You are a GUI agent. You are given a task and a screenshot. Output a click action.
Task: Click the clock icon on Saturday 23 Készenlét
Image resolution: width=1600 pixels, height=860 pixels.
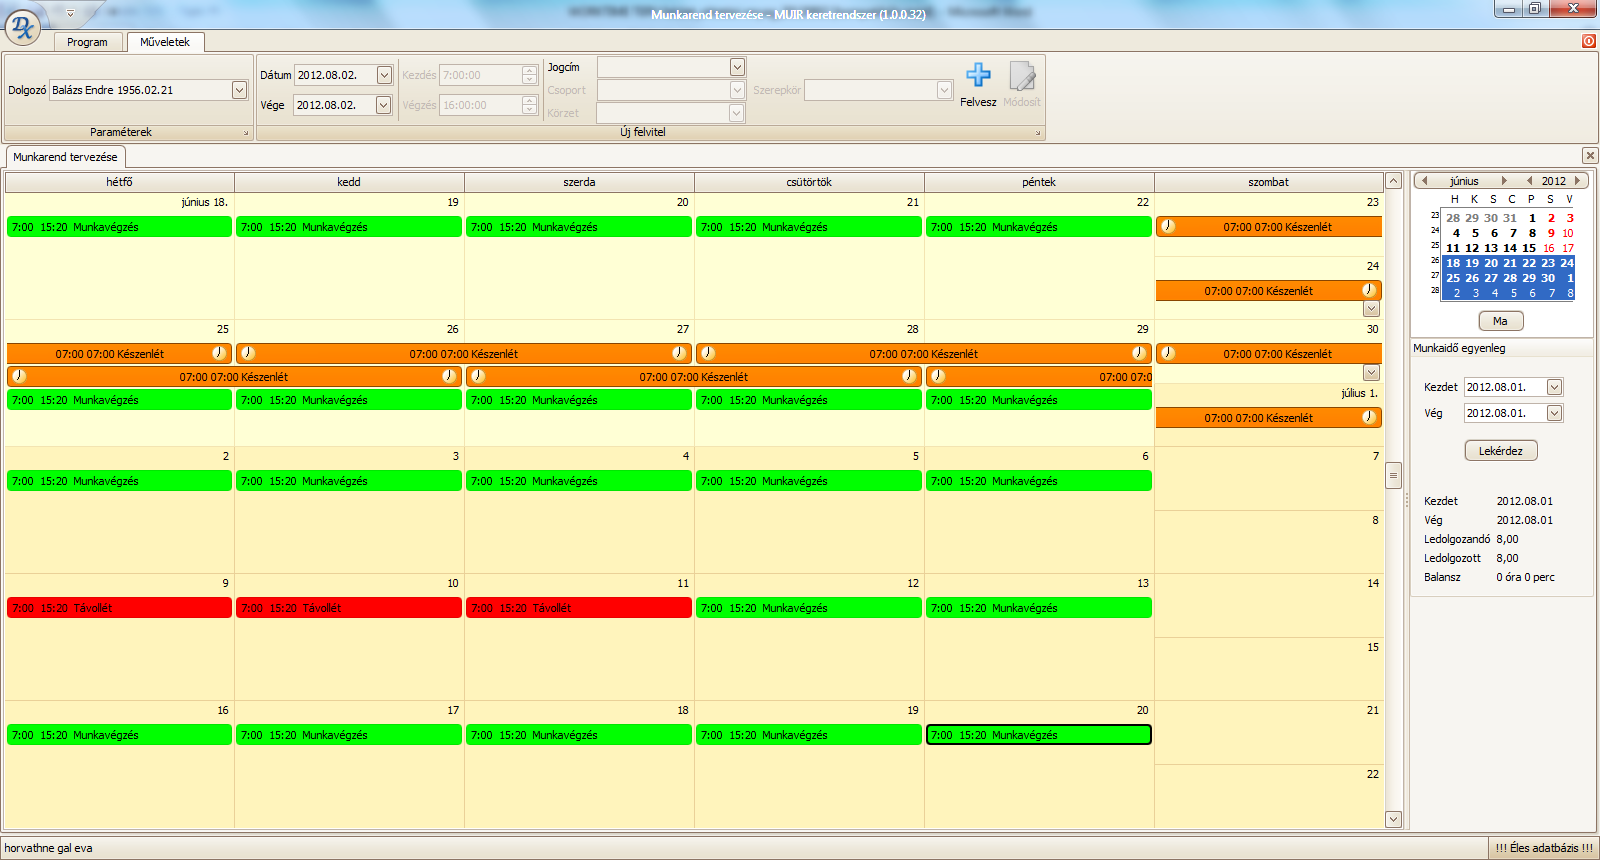click(1168, 226)
